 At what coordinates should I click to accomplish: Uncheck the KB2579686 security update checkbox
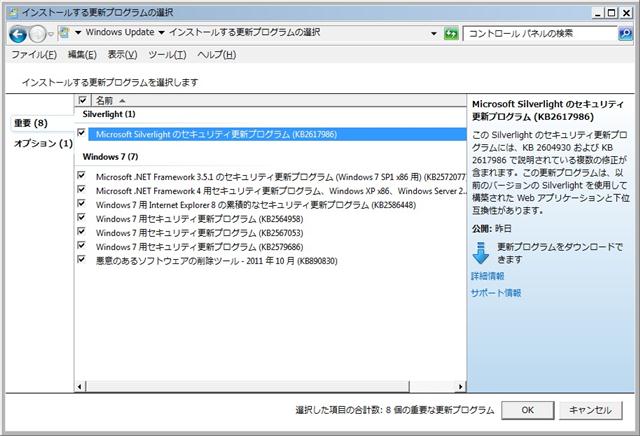click(x=81, y=245)
